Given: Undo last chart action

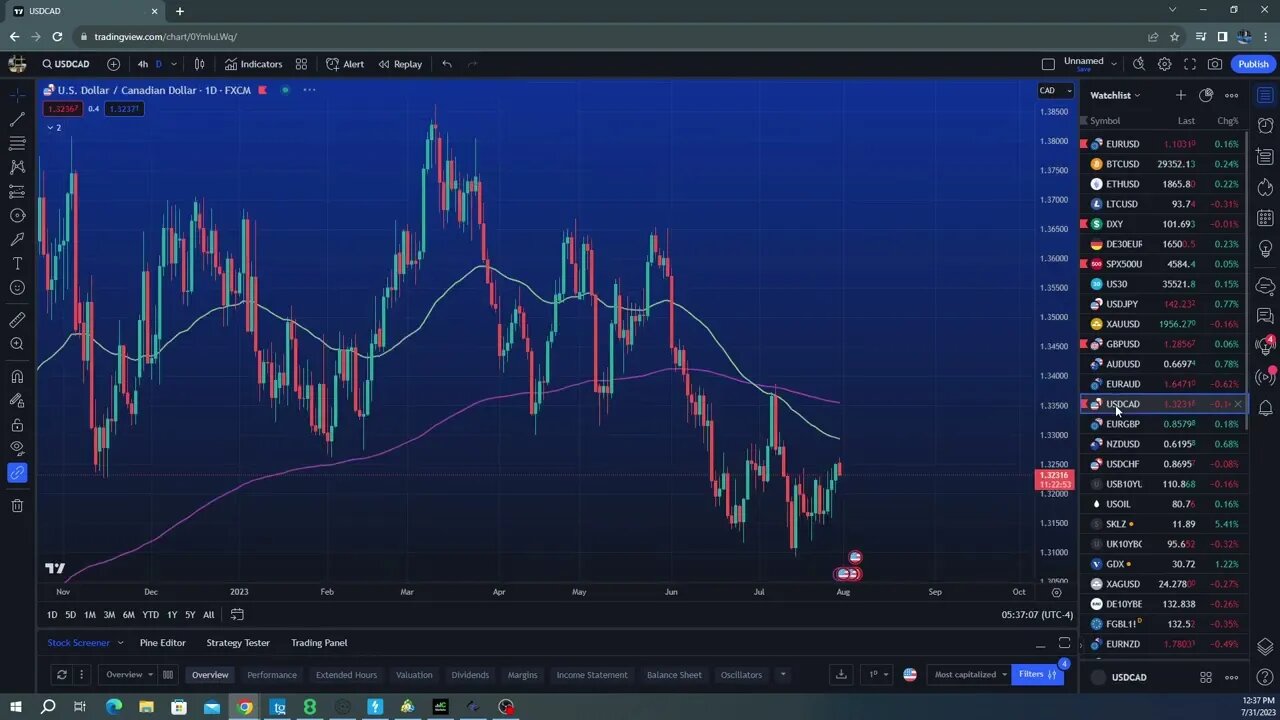Looking at the screenshot, I should click(x=447, y=64).
